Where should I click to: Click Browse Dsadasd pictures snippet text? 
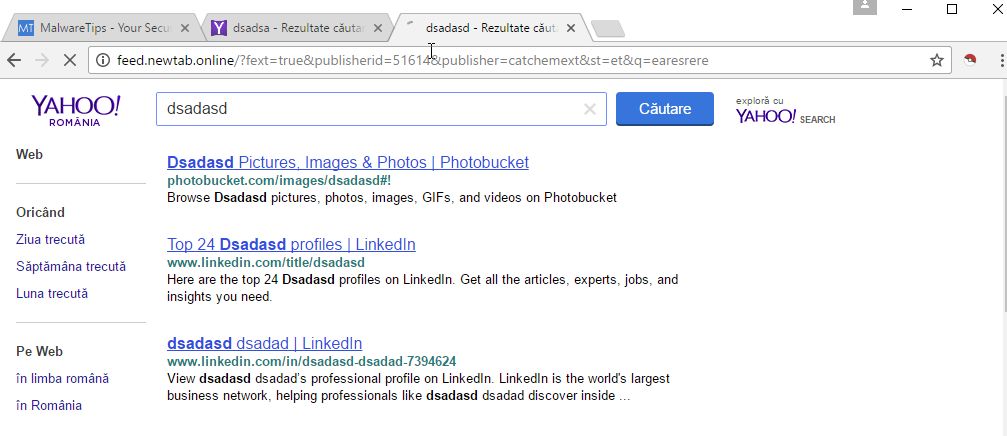(x=392, y=198)
